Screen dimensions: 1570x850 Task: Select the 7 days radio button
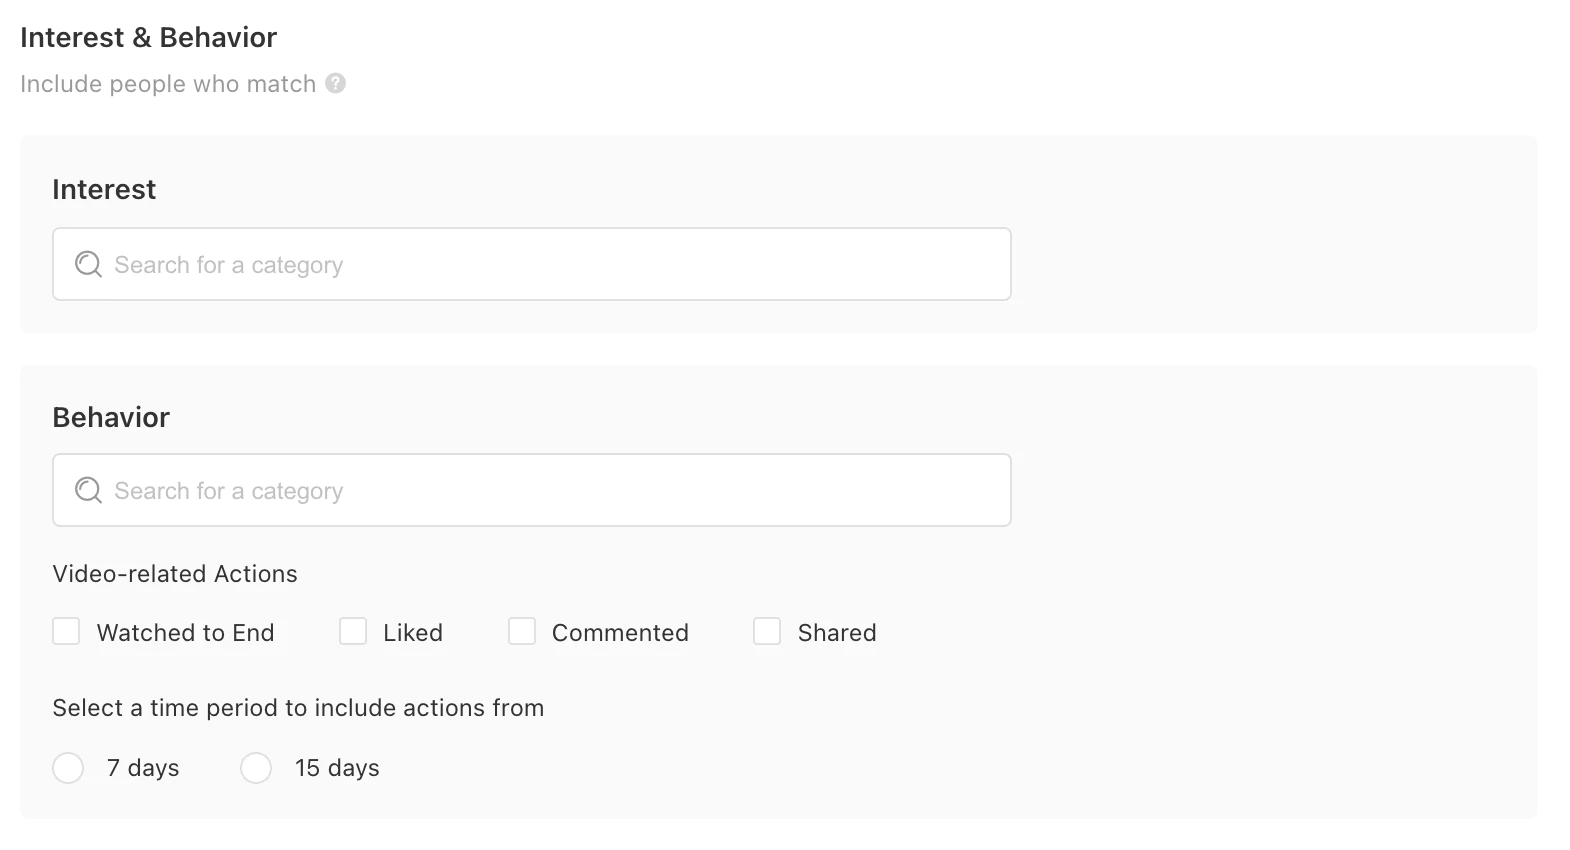(x=68, y=768)
